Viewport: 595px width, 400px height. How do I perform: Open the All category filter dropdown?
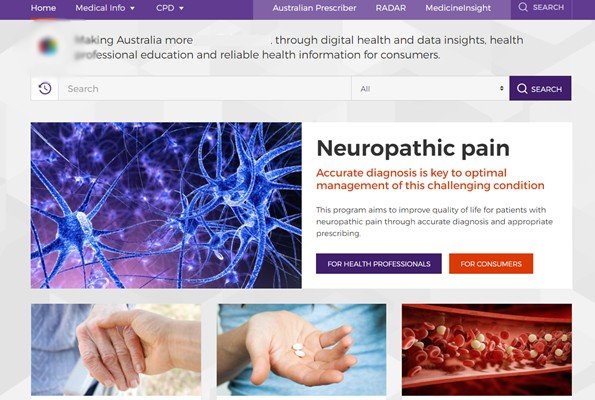pyautogui.click(x=430, y=88)
